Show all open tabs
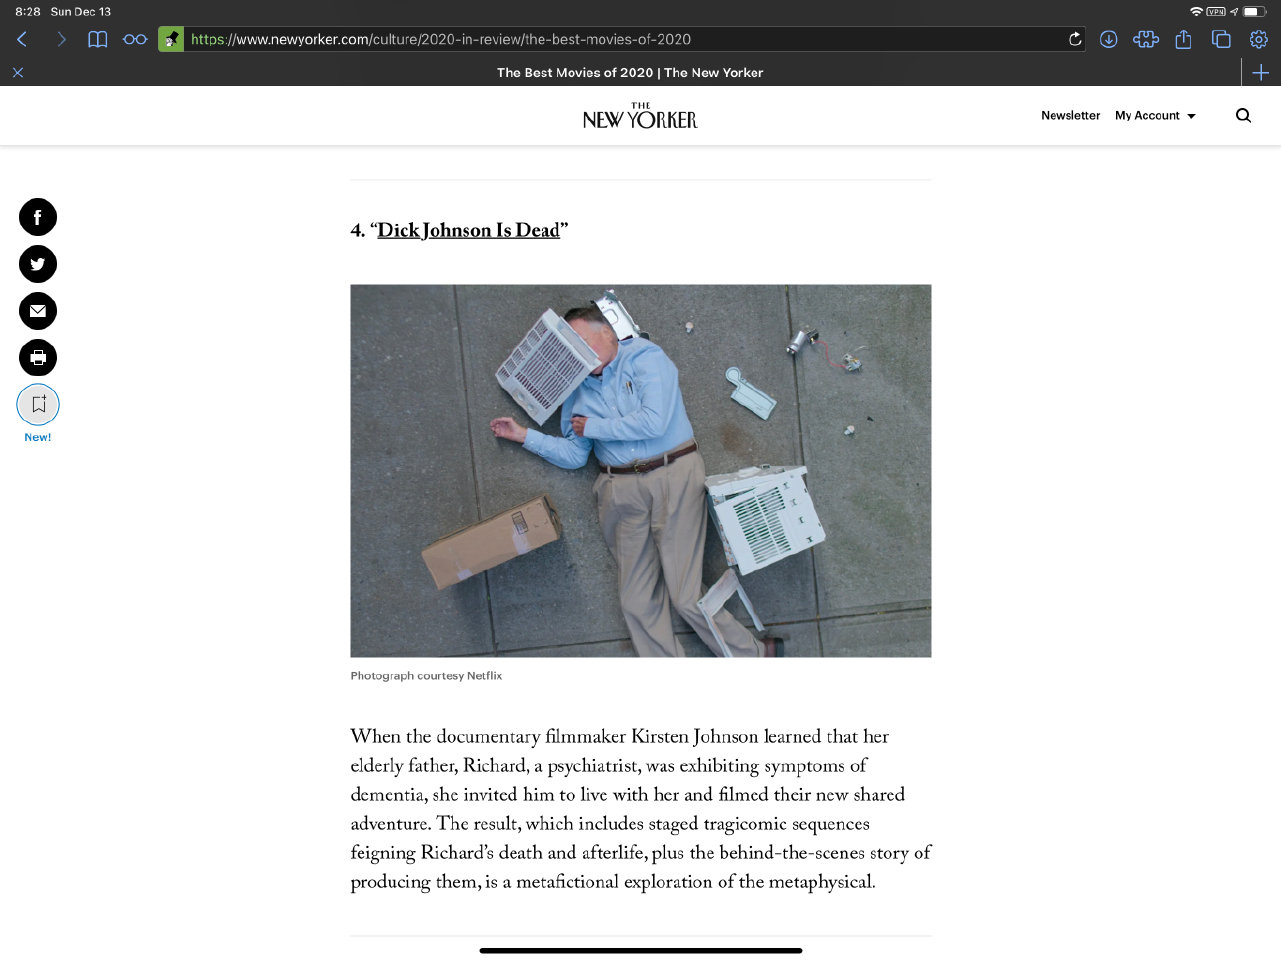Viewport: 1281px width, 960px height. pyautogui.click(x=1221, y=39)
